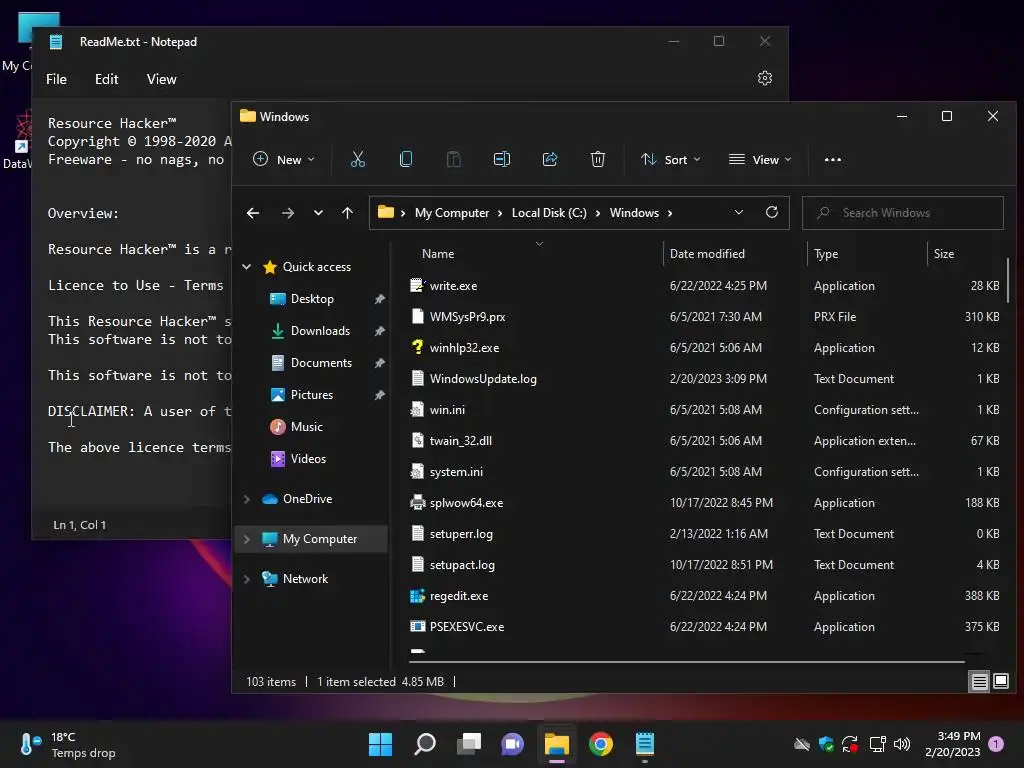Click inside the Search Windows field
This screenshot has height=768, width=1024.
(903, 213)
